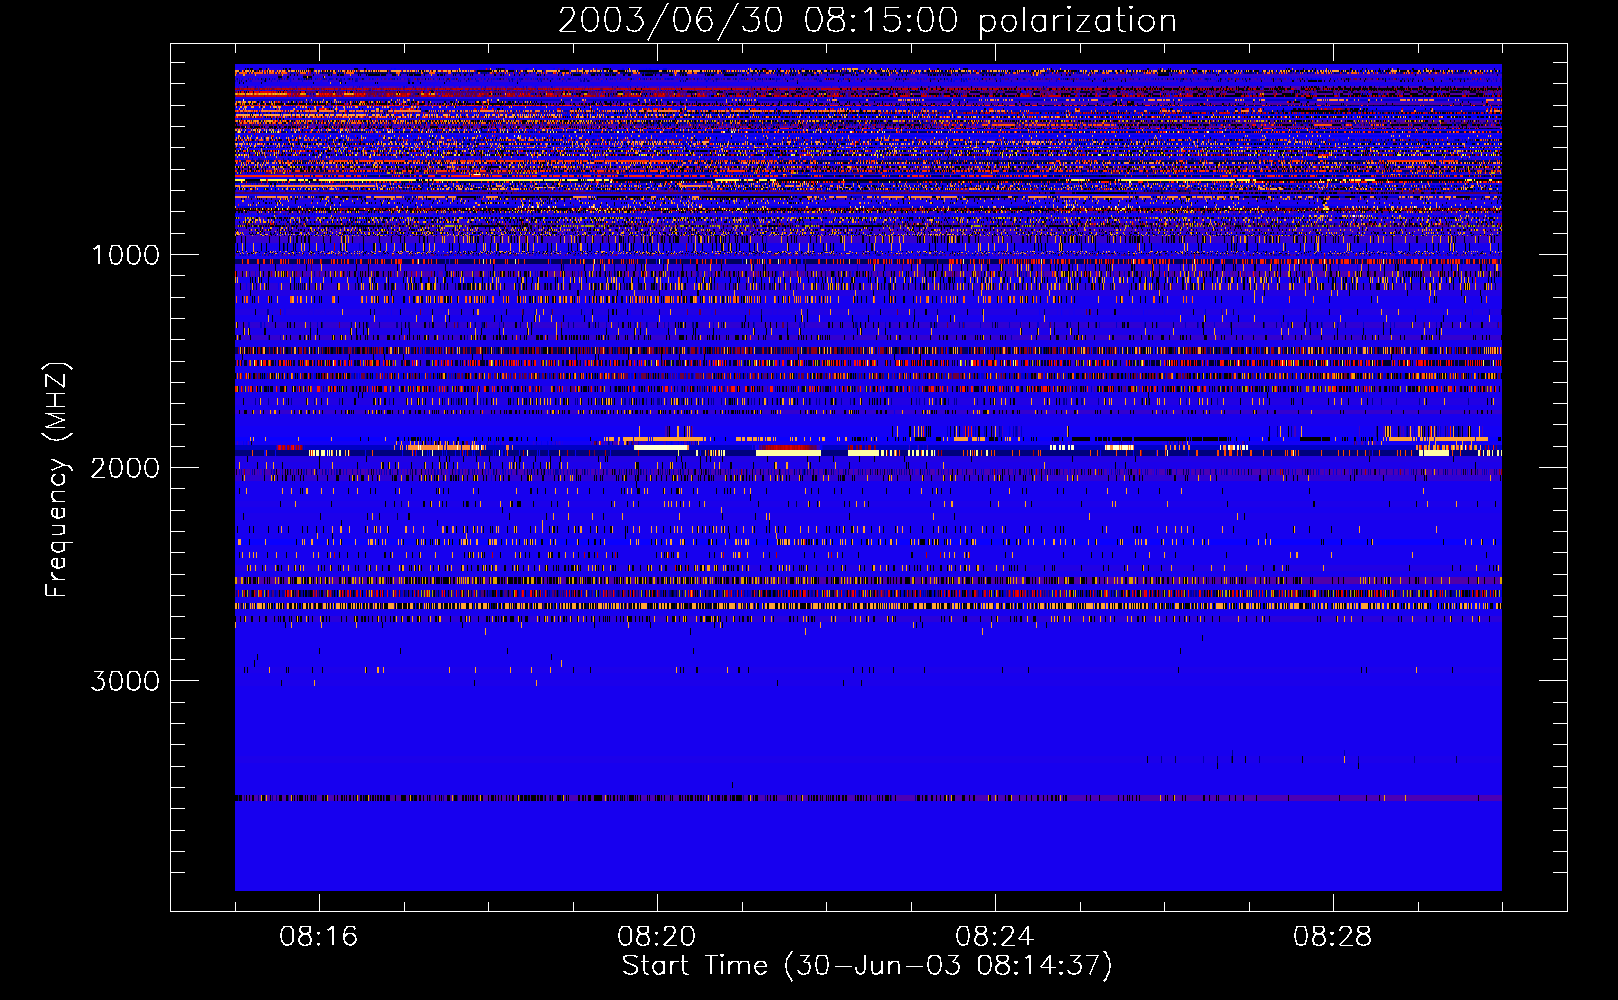The height and width of the screenshot is (1000, 1618).
Task: Click the 08:16 time tick label
Action: [x=318, y=937]
